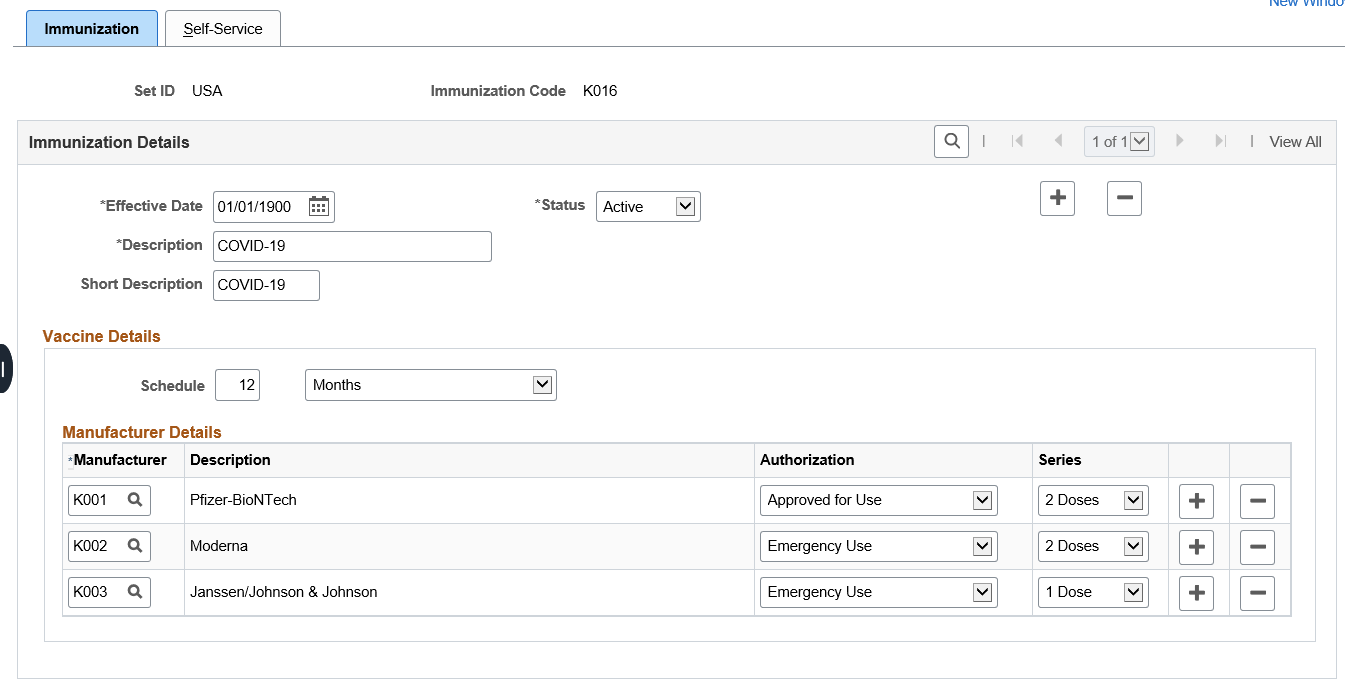The height and width of the screenshot is (680, 1345).
Task: Click the View All link
Action: click(1295, 142)
